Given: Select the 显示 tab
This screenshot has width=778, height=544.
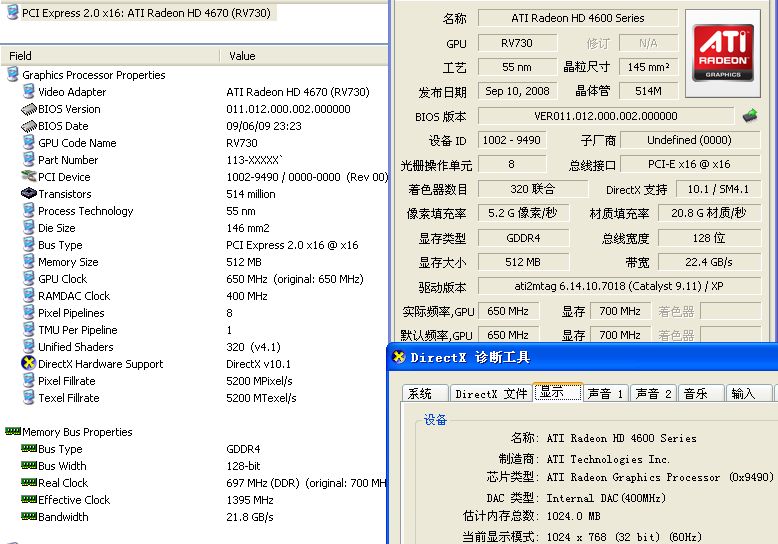Looking at the screenshot, I should click(x=558, y=392).
